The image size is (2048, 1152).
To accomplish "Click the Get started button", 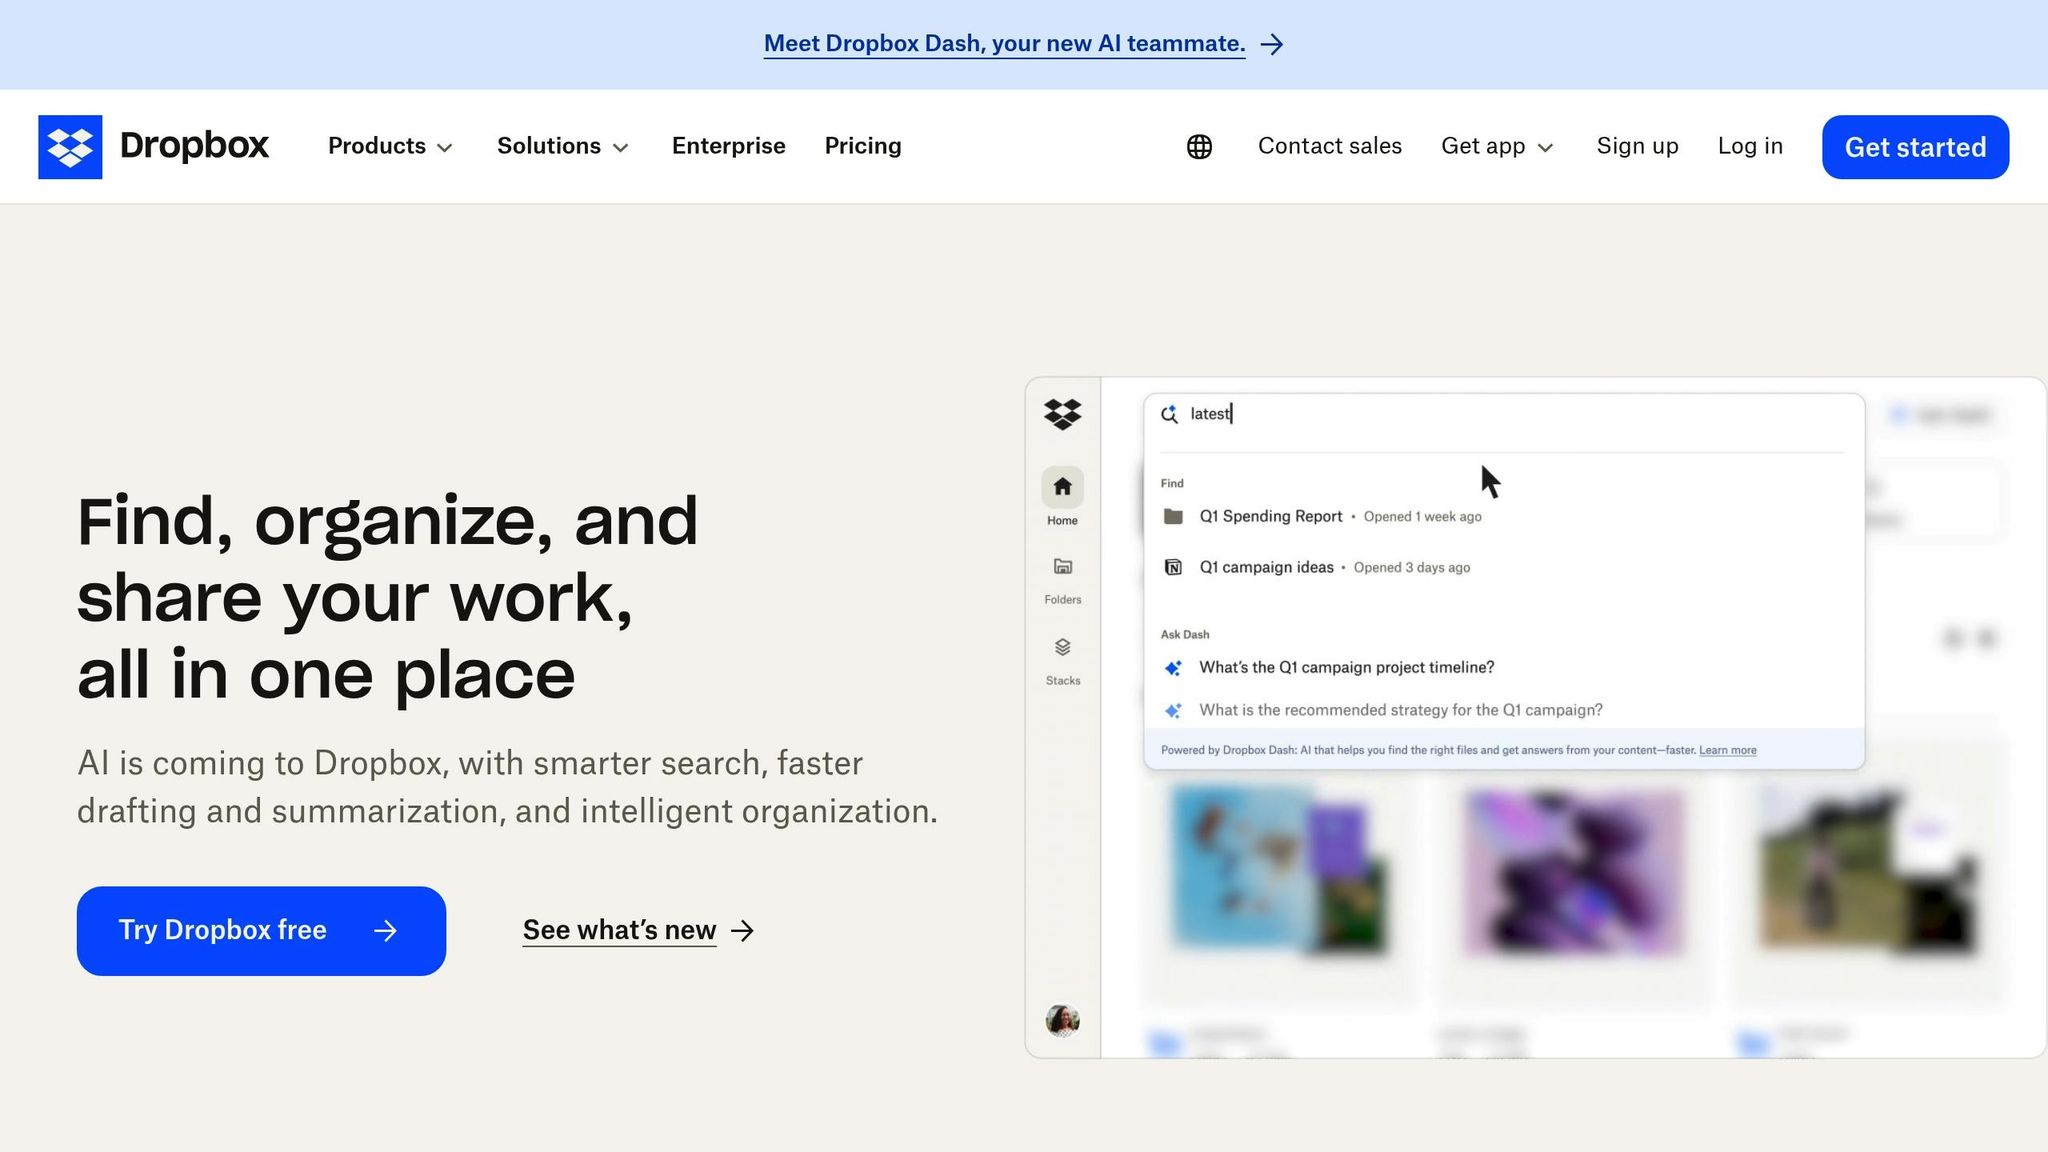I will (x=1914, y=146).
